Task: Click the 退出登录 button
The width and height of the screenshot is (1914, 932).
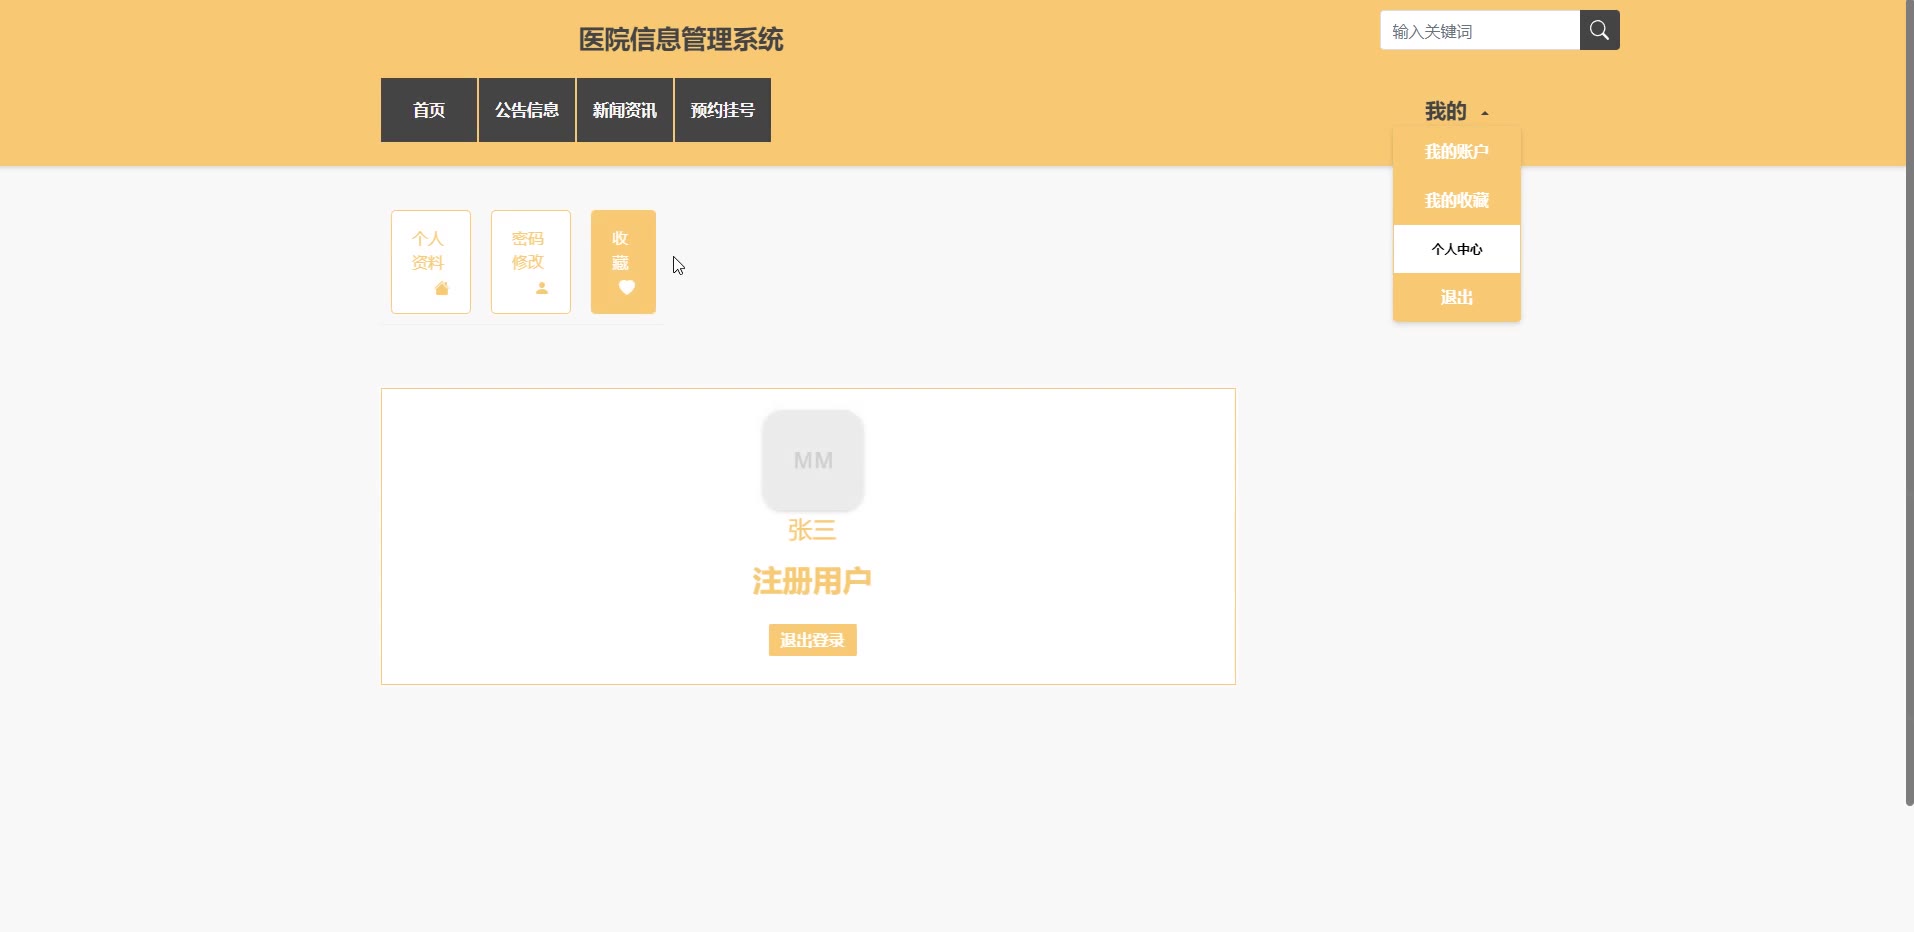Action: pos(813,640)
